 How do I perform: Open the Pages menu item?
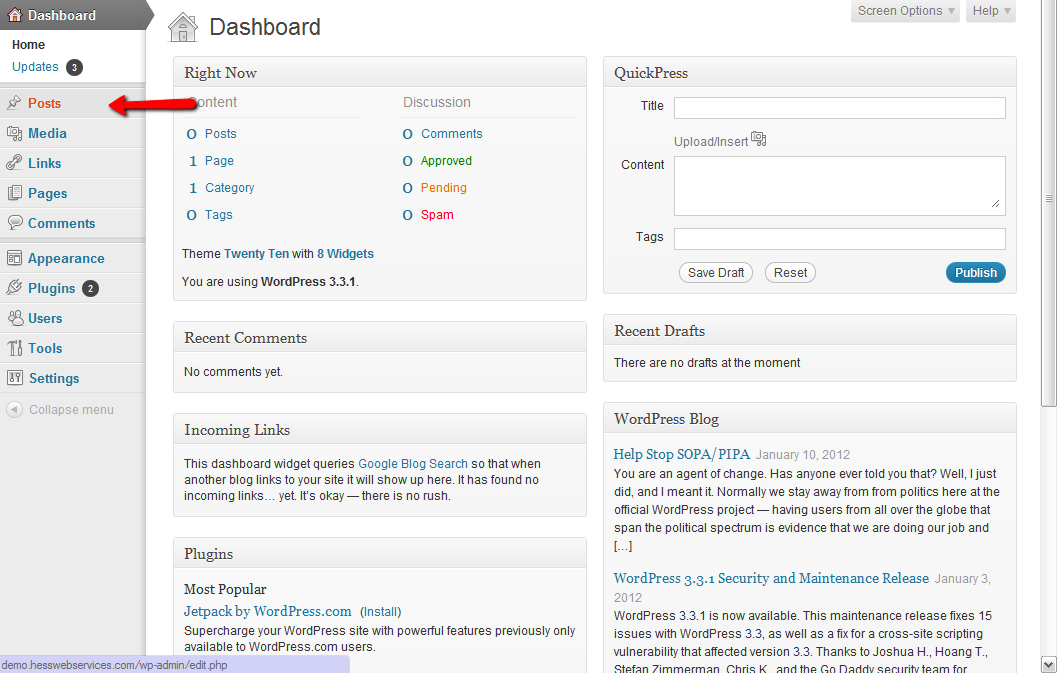(47, 194)
